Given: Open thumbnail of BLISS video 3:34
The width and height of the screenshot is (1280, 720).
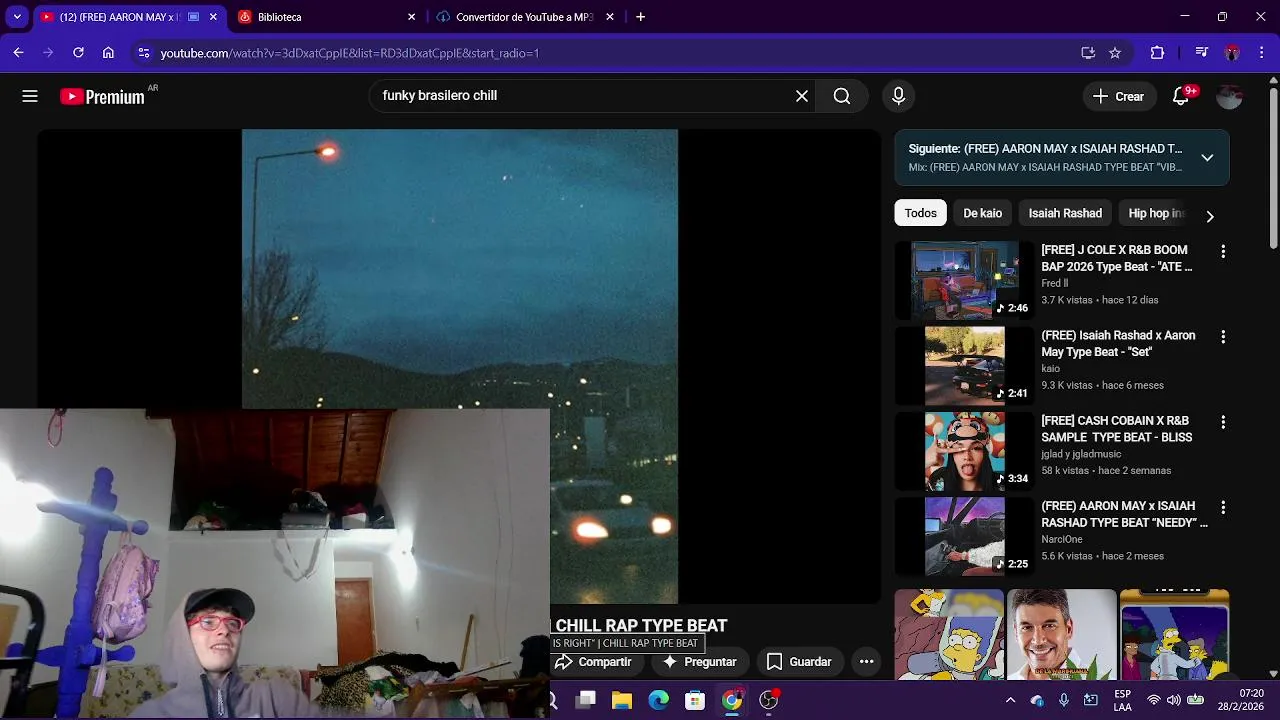Looking at the screenshot, I should point(965,451).
